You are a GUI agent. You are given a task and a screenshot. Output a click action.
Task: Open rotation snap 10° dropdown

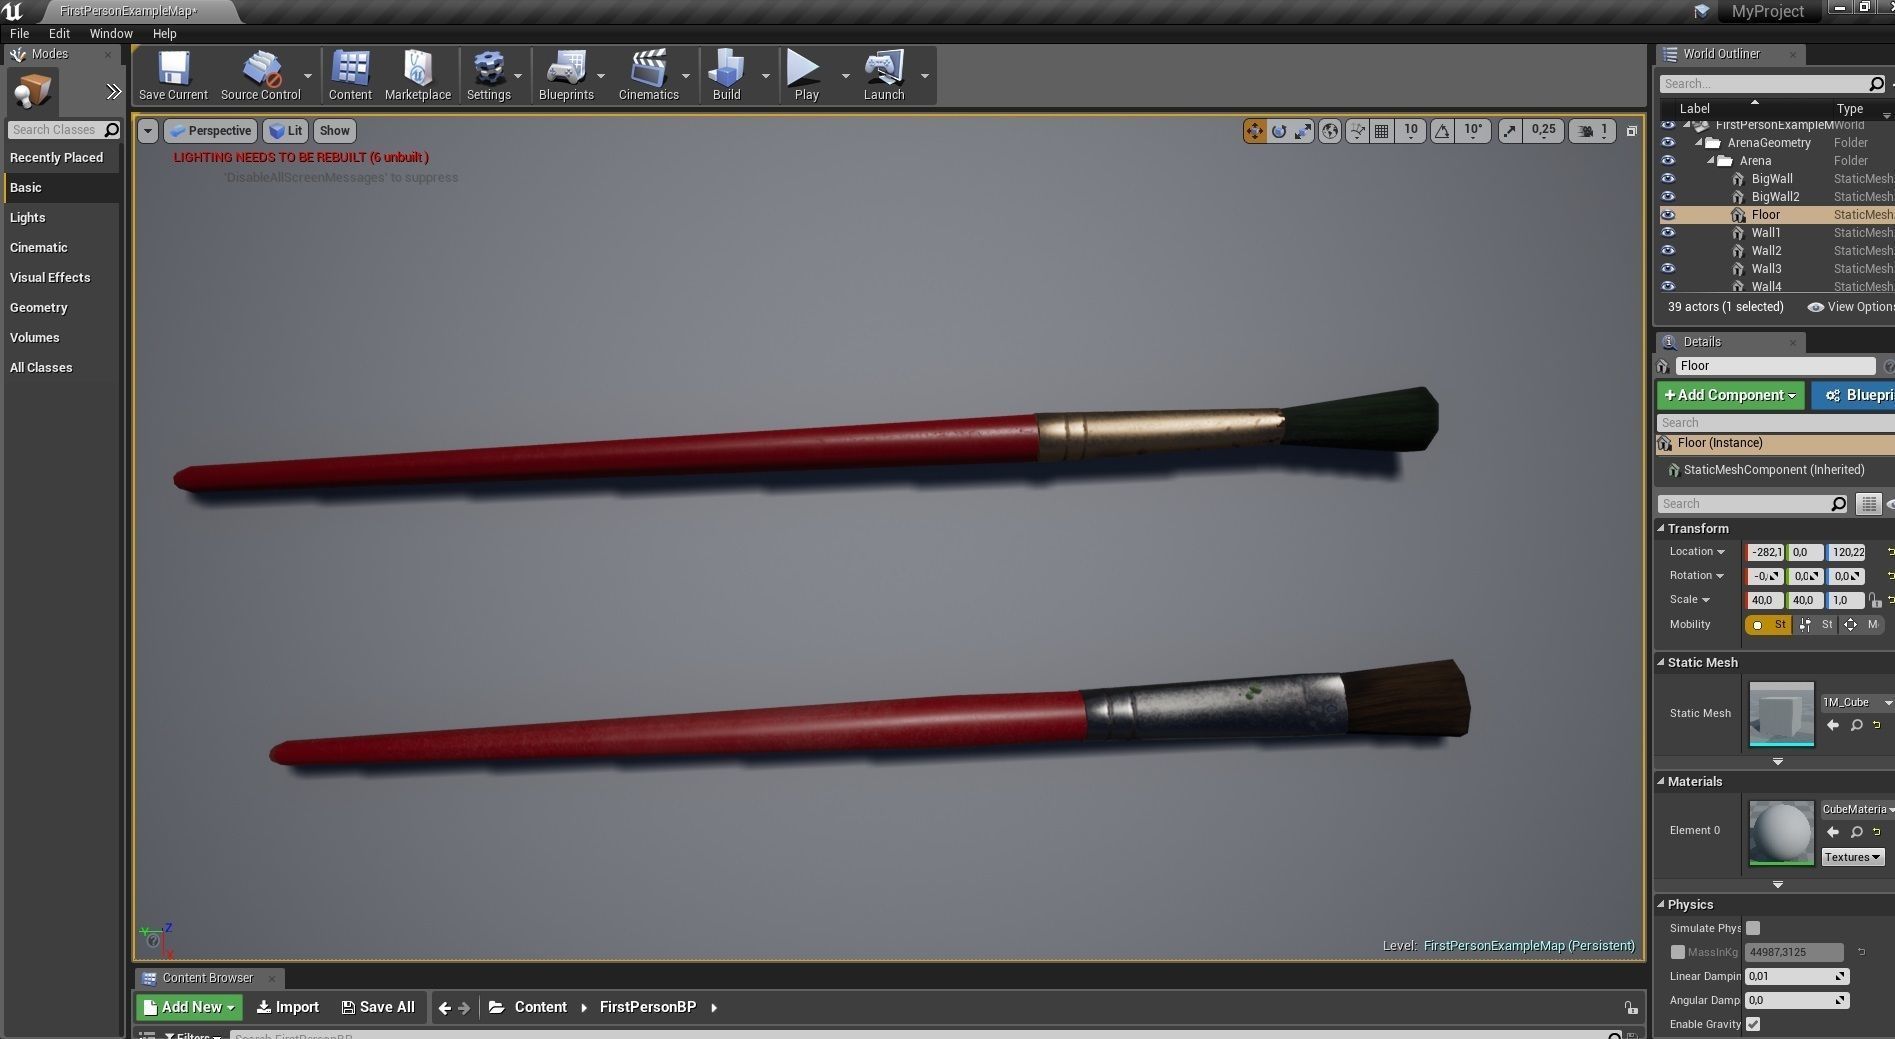click(1474, 131)
